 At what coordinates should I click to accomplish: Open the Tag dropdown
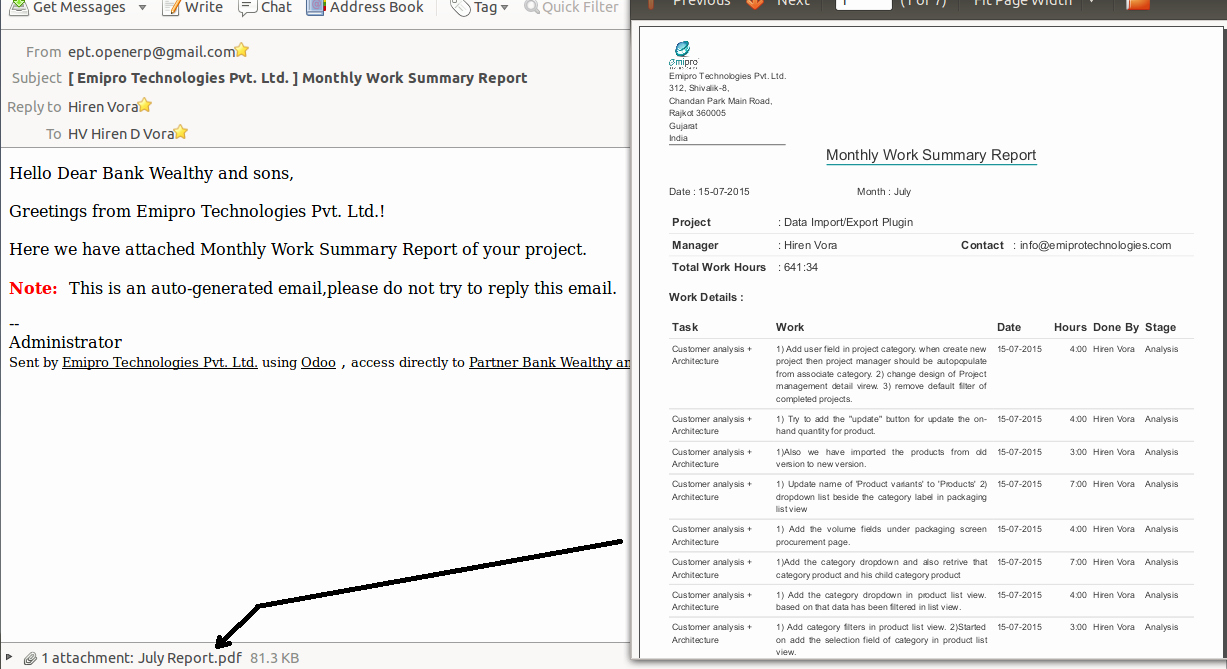(x=480, y=7)
